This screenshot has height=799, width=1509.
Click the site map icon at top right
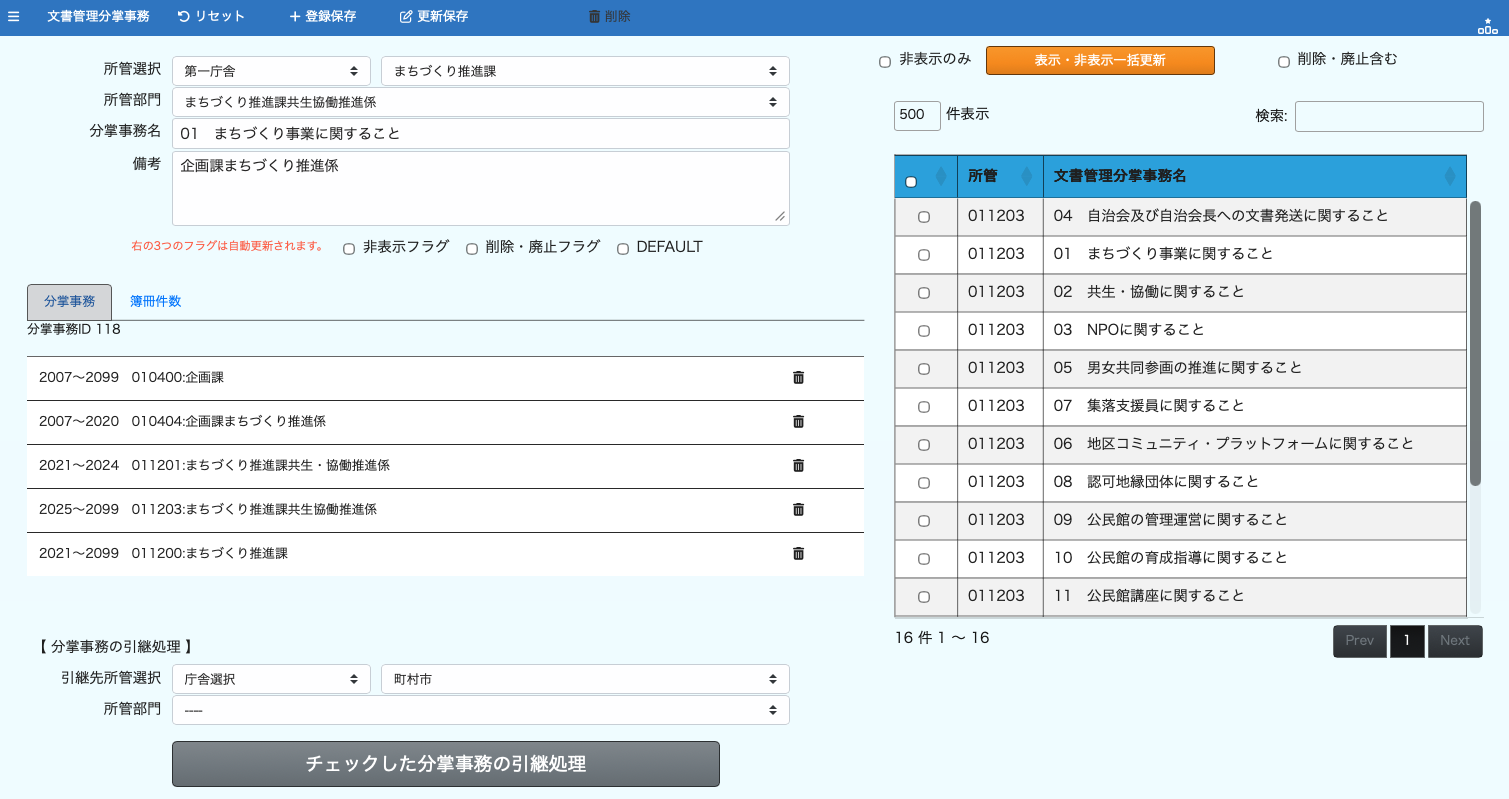(x=1487, y=26)
